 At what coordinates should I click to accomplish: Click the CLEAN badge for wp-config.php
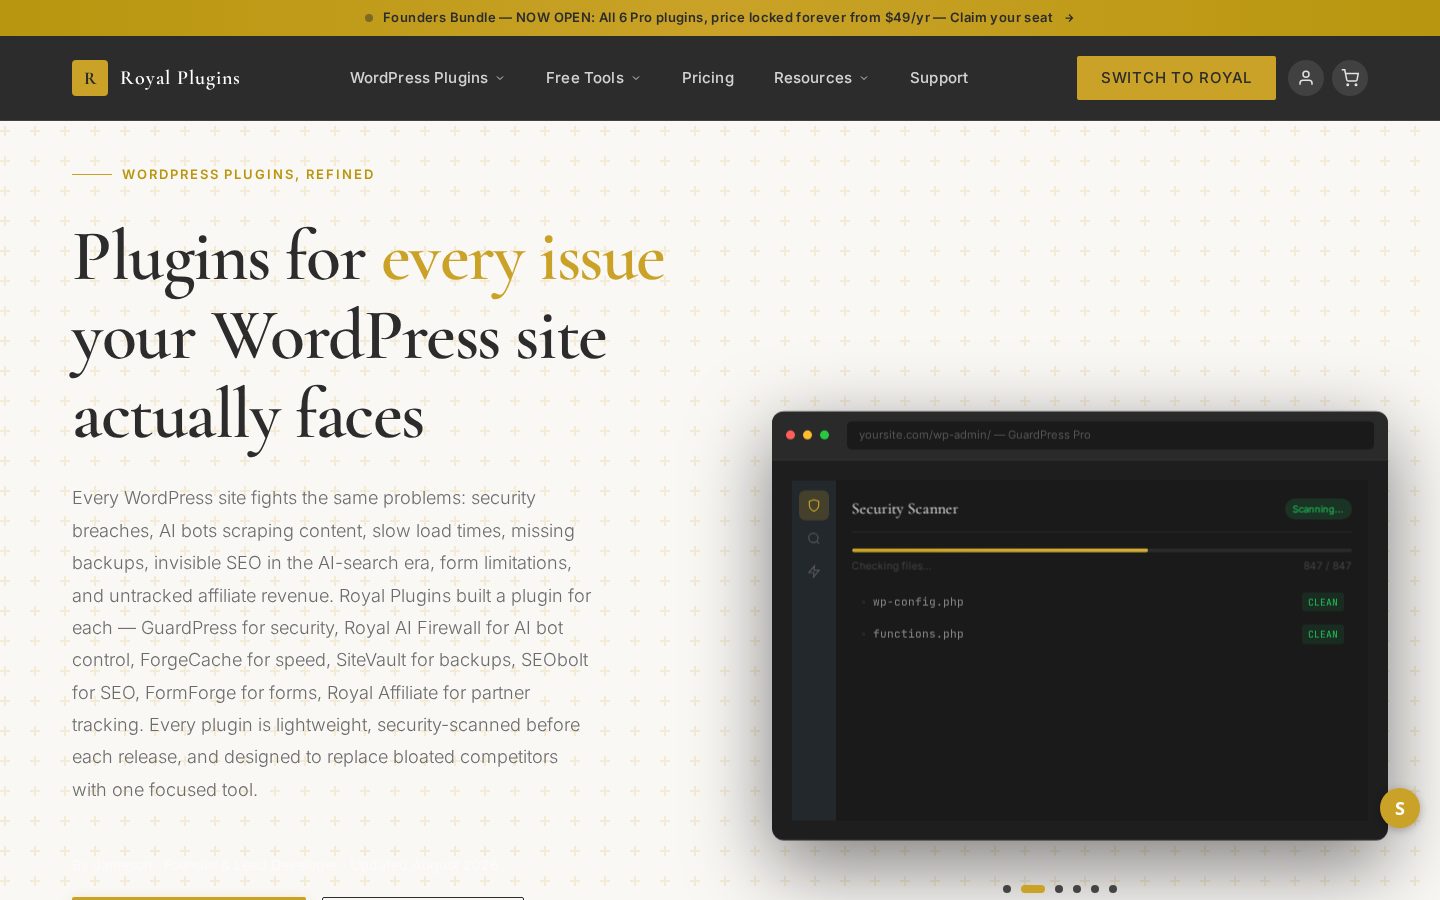(x=1323, y=602)
